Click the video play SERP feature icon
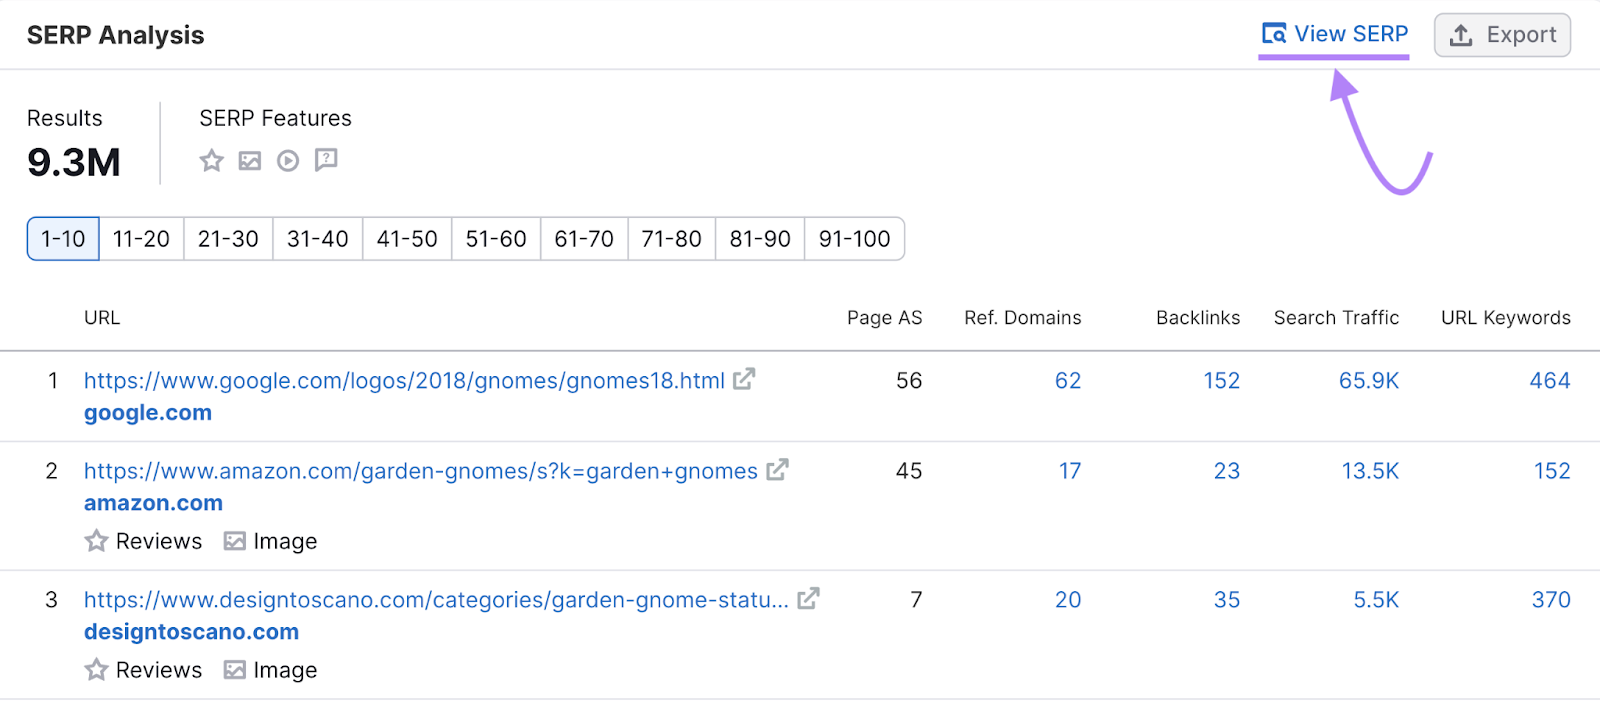 pos(288,160)
